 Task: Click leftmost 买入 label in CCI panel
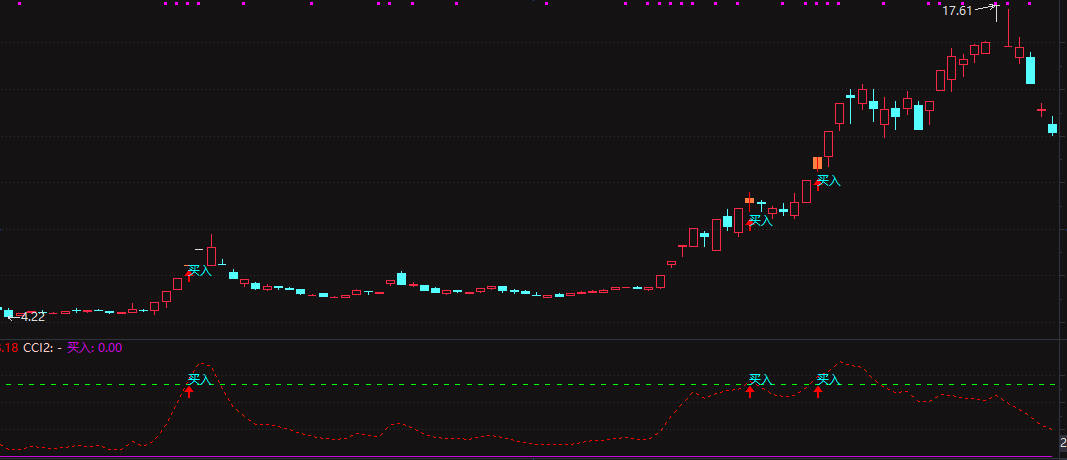point(200,379)
